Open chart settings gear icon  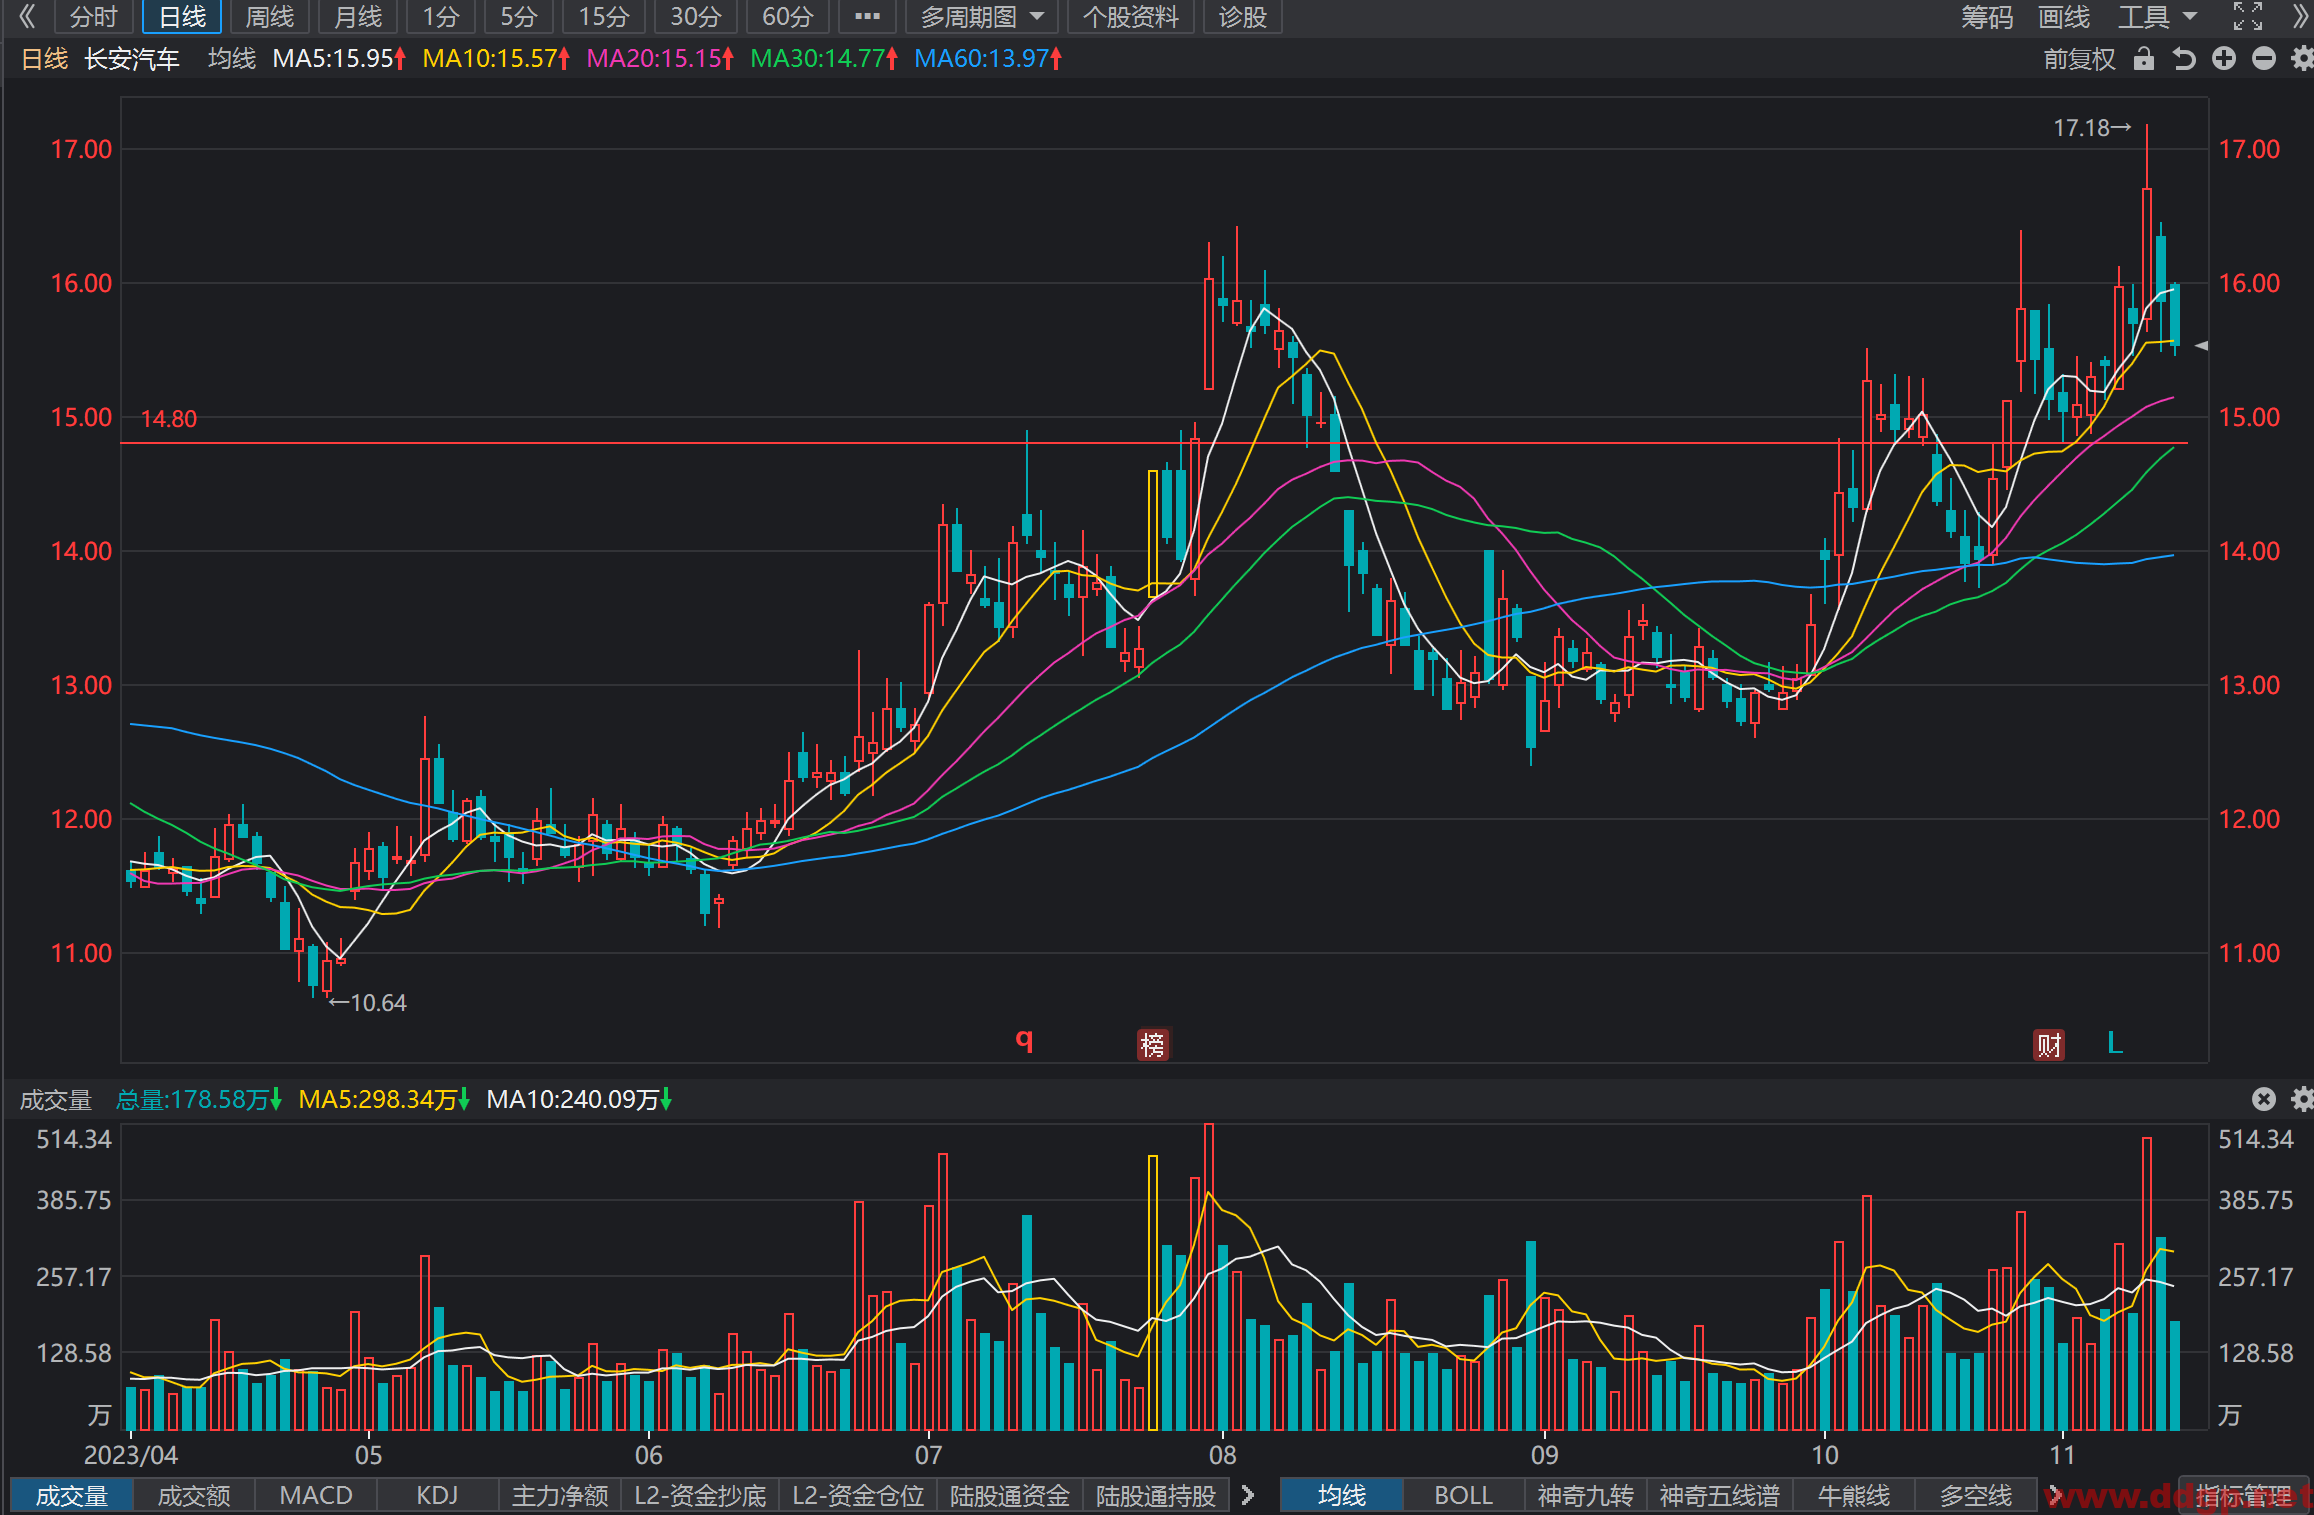pos(2303,59)
